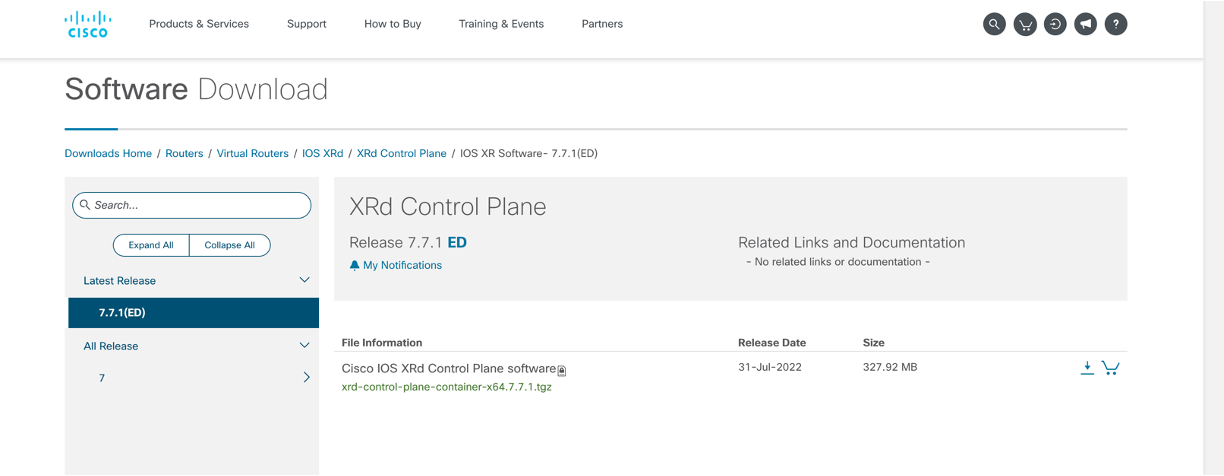The width and height of the screenshot is (1224, 476).
Task: Collapse the All Release section
Action: click(305, 346)
